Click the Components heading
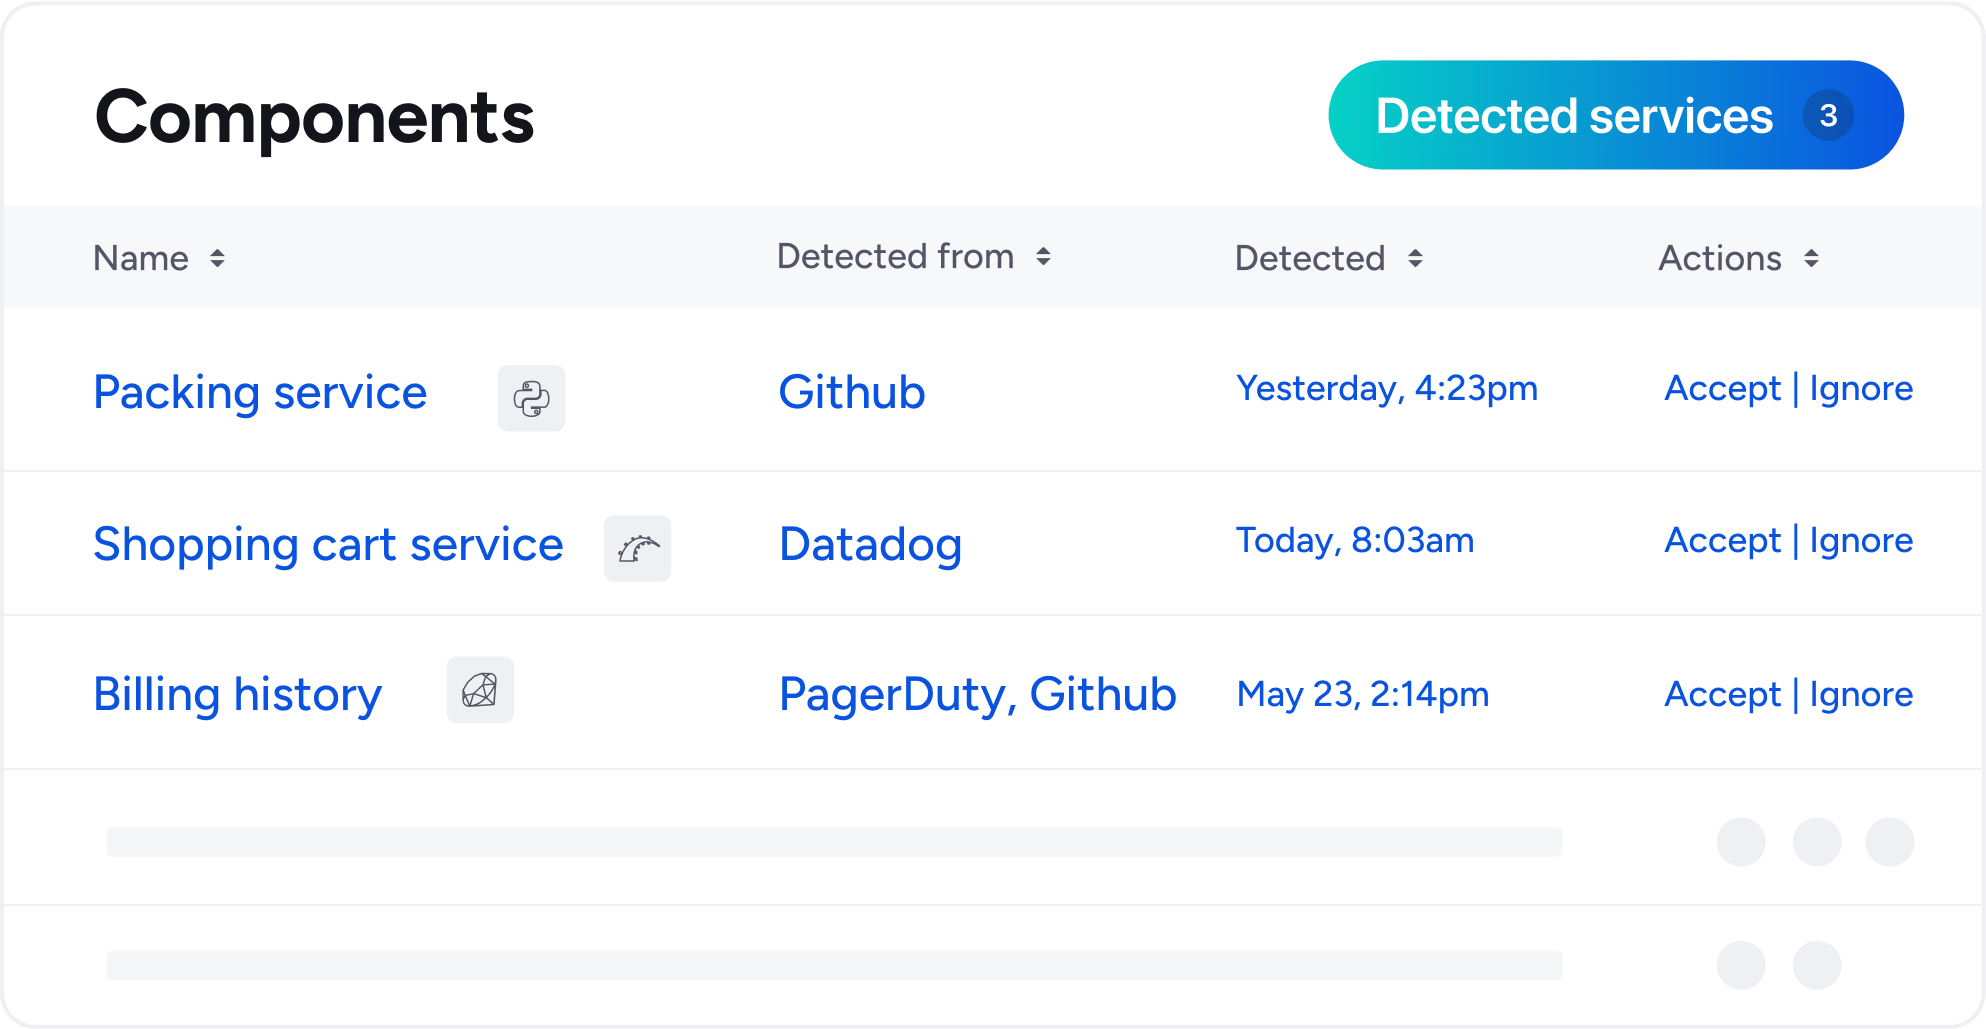This screenshot has height=1029, width=1986. [314, 118]
